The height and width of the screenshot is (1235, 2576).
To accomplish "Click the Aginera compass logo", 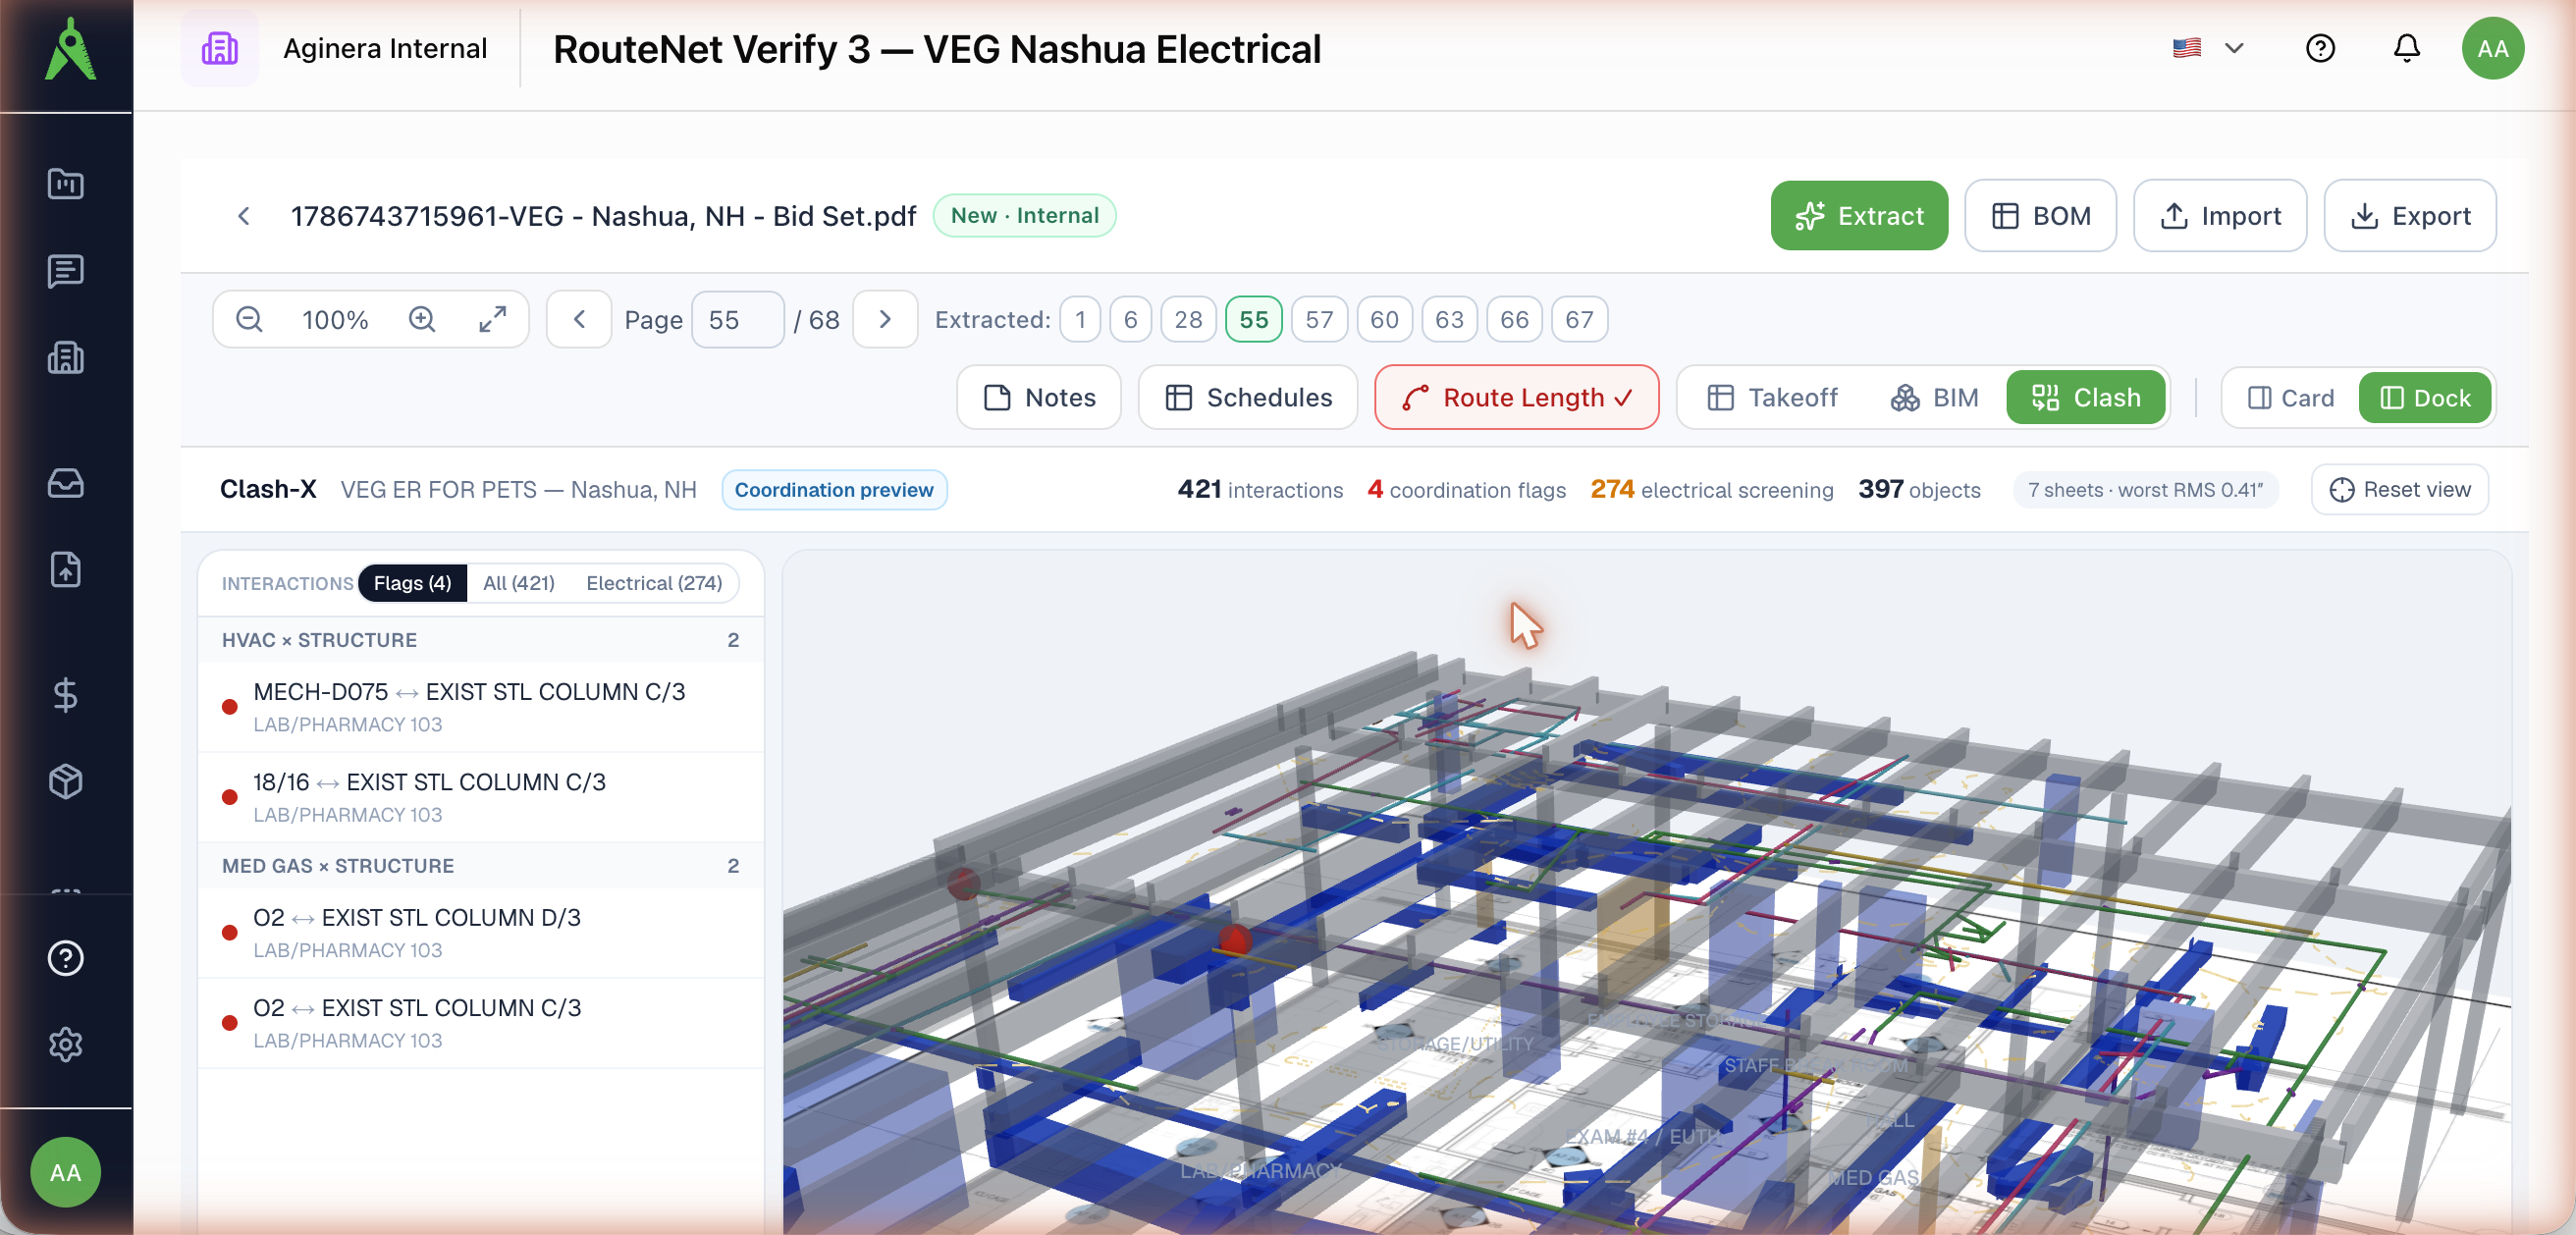I will pos(70,49).
